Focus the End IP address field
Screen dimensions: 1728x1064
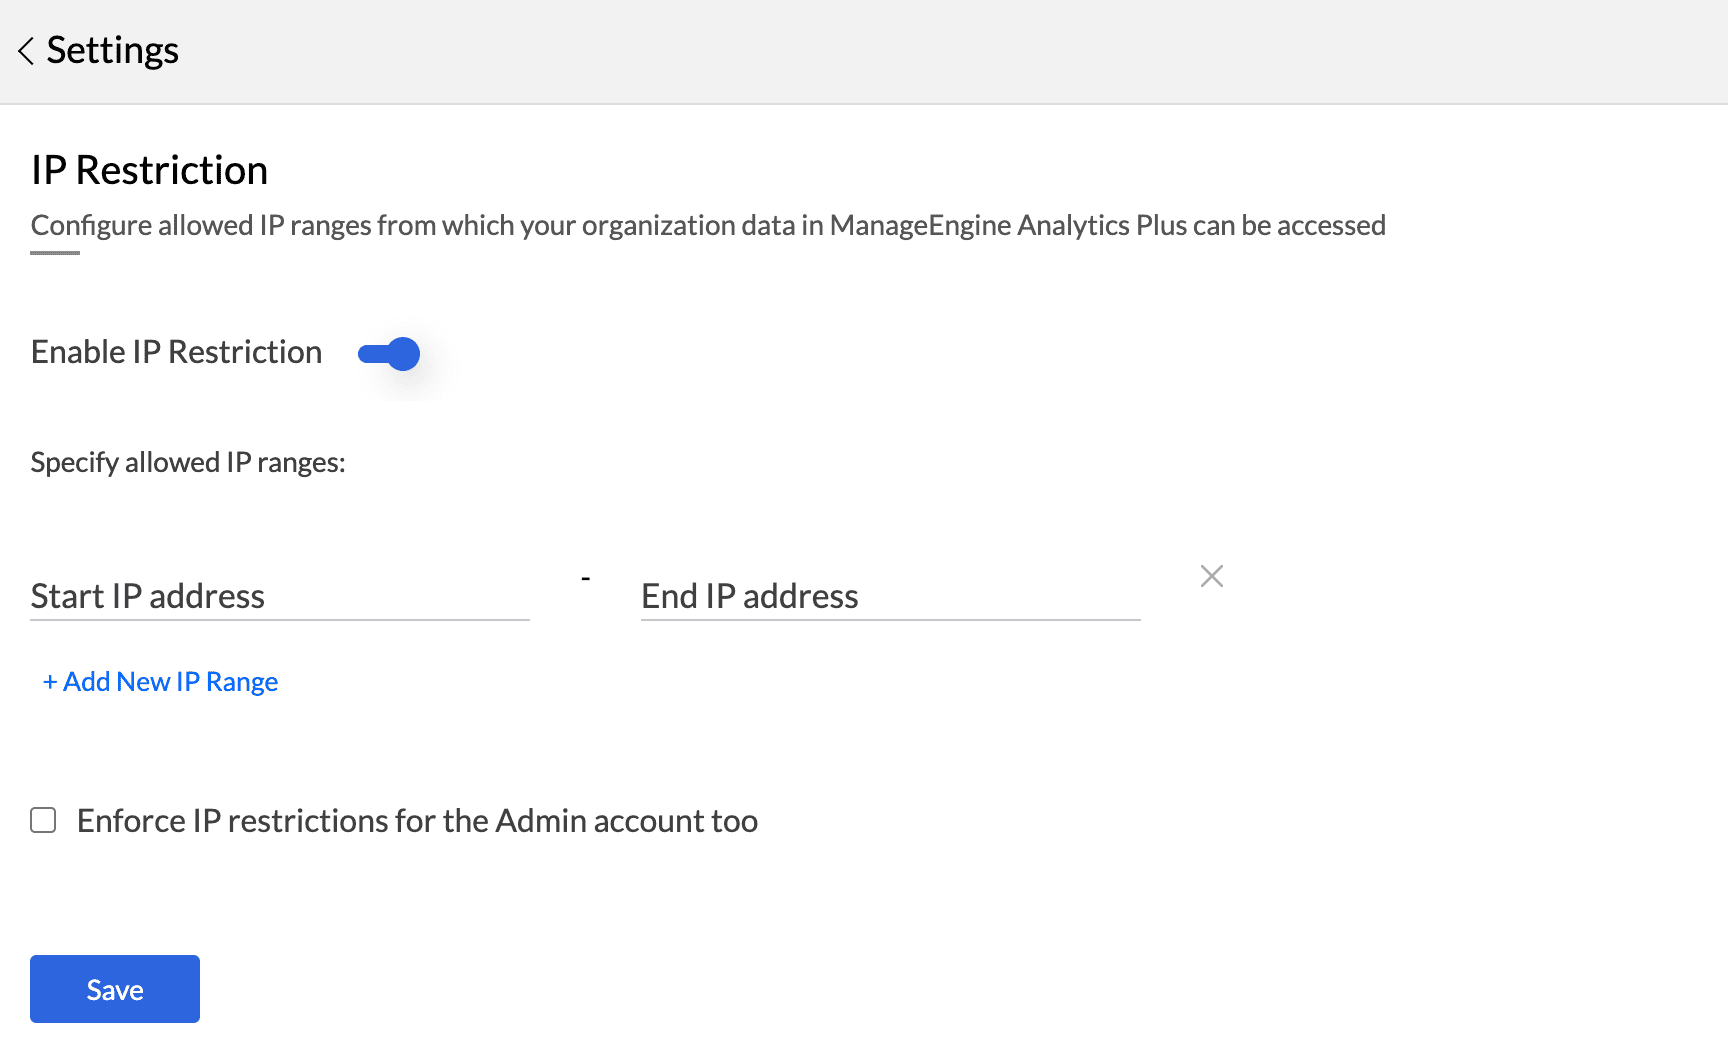[889, 596]
